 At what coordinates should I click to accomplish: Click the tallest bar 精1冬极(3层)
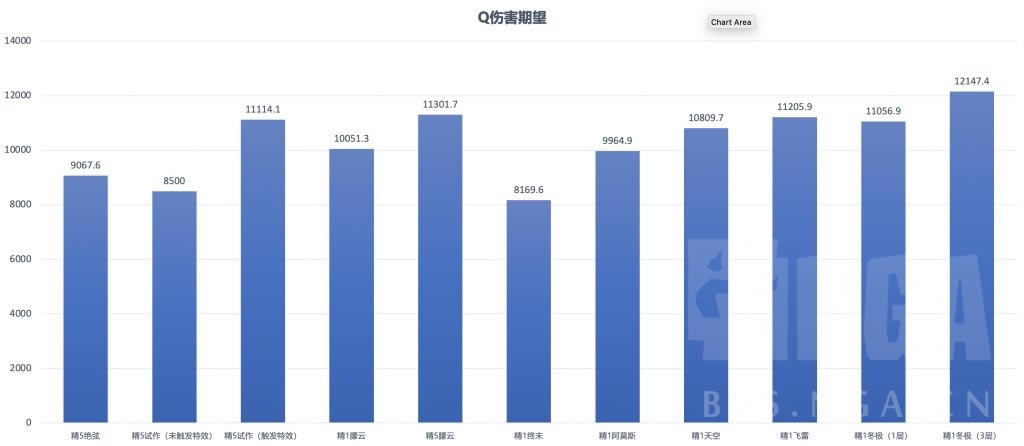pyautogui.click(x=971, y=257)
